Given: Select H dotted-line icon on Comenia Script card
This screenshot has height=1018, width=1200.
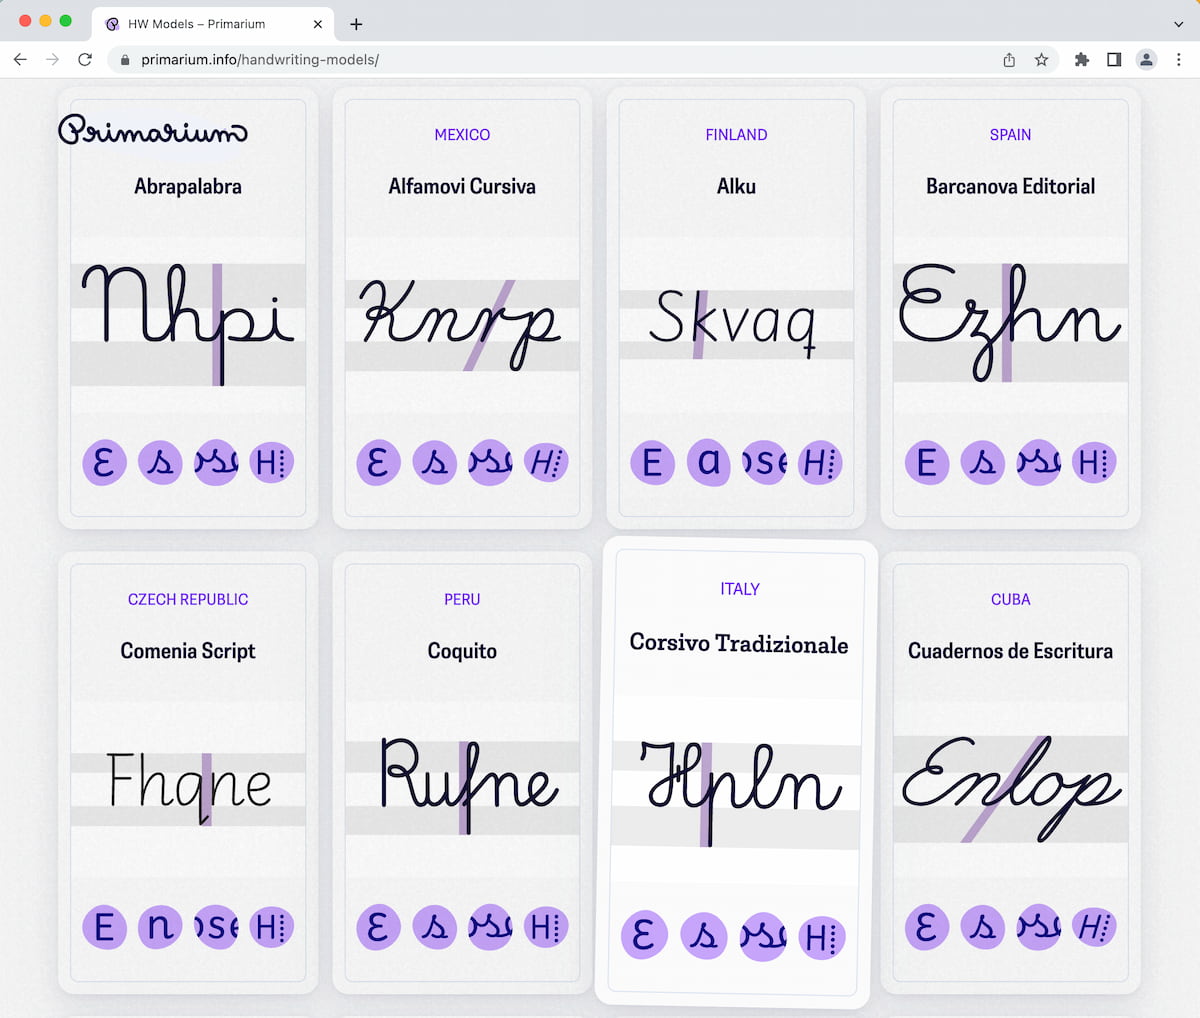Looking at the screenshot, I should tap(271, 927).
